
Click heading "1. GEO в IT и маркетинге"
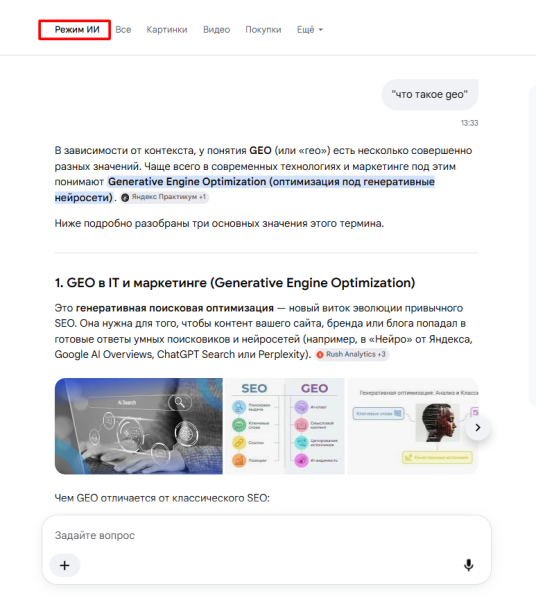coord(235,283)
